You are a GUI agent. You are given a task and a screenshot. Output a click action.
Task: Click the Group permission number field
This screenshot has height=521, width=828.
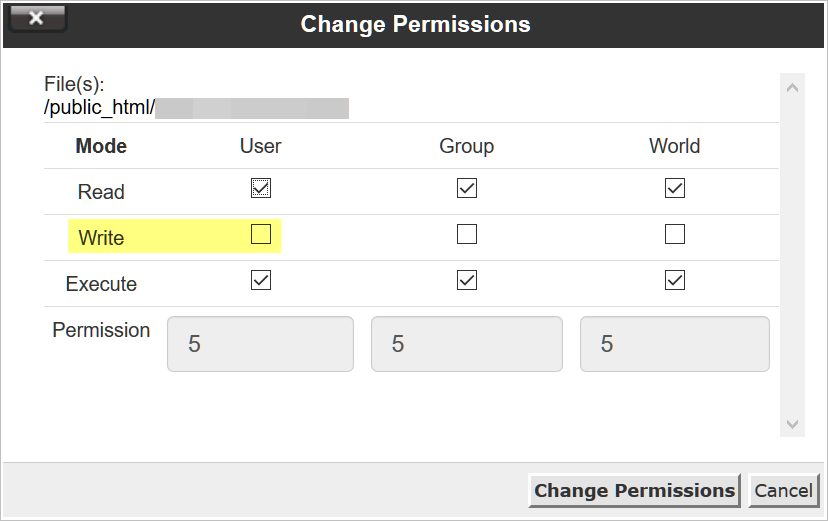(x=466, y=344)
